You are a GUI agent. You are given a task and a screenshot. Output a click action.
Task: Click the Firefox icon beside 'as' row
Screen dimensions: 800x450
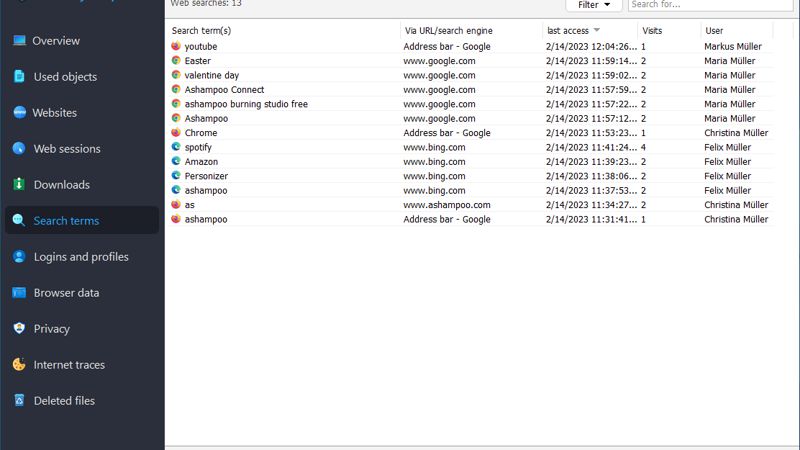(x=176, y=204)
